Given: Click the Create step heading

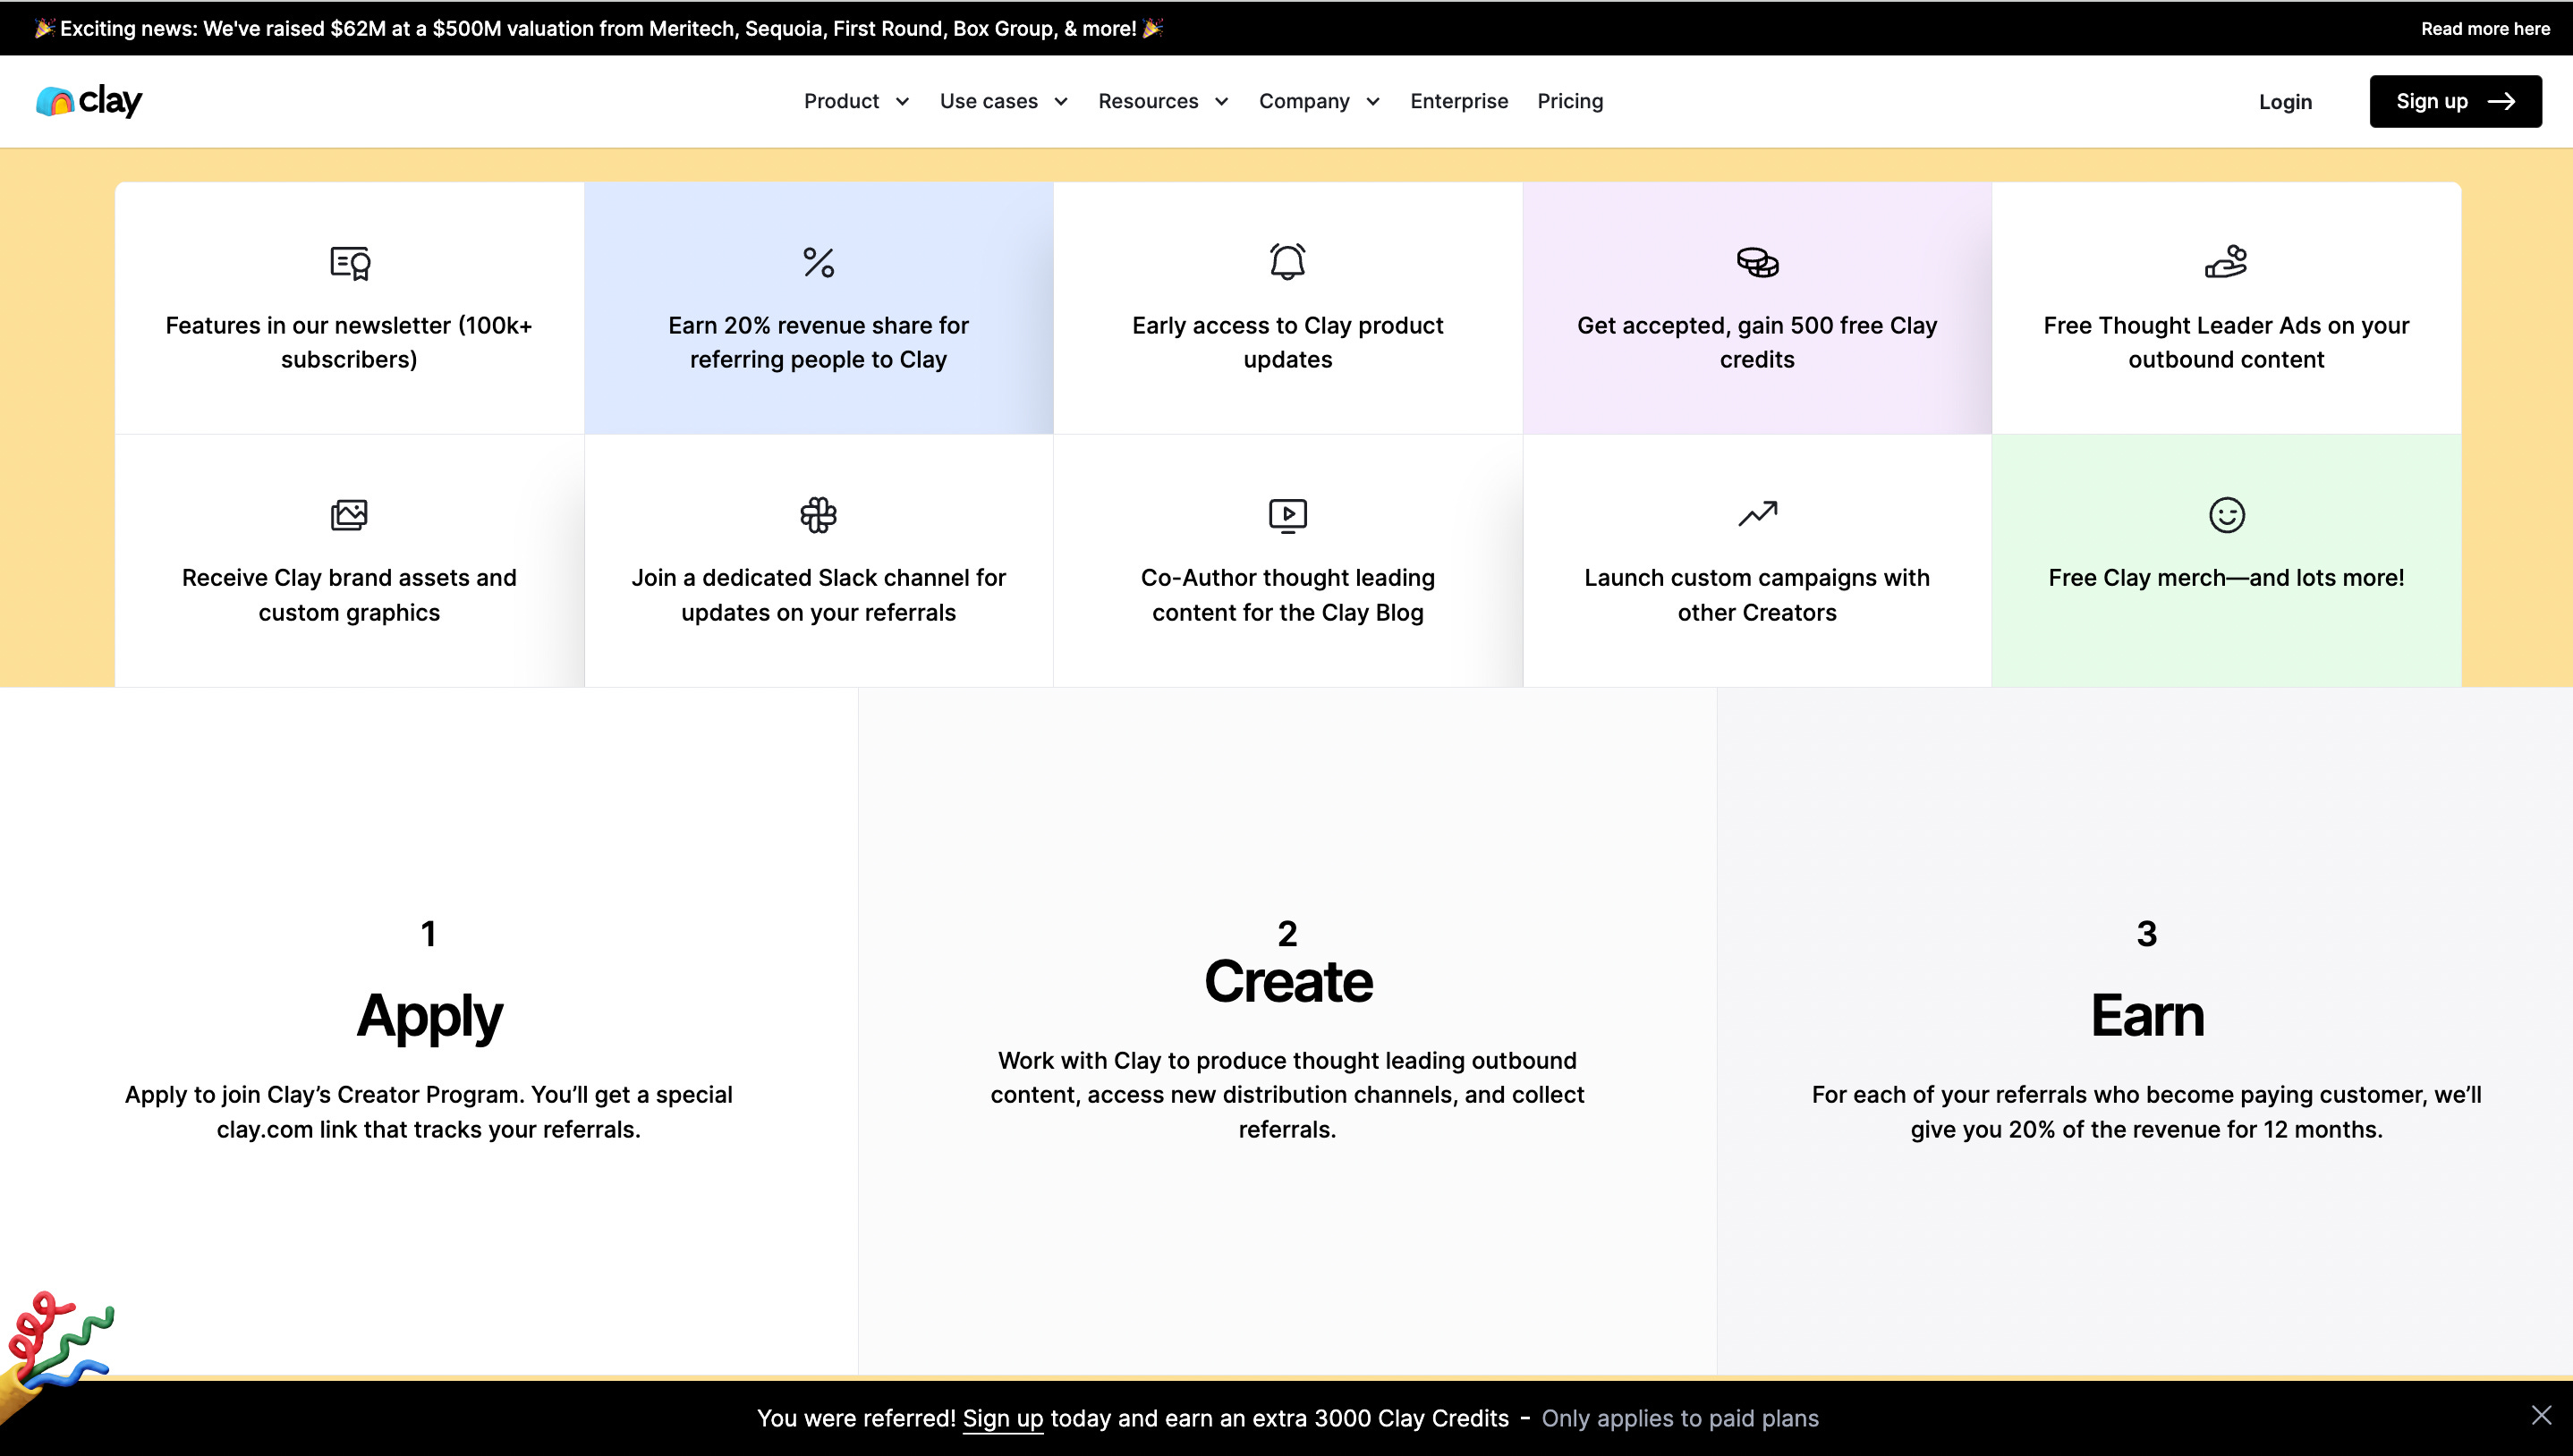Looking at the screenshot, I should 1288,981.
